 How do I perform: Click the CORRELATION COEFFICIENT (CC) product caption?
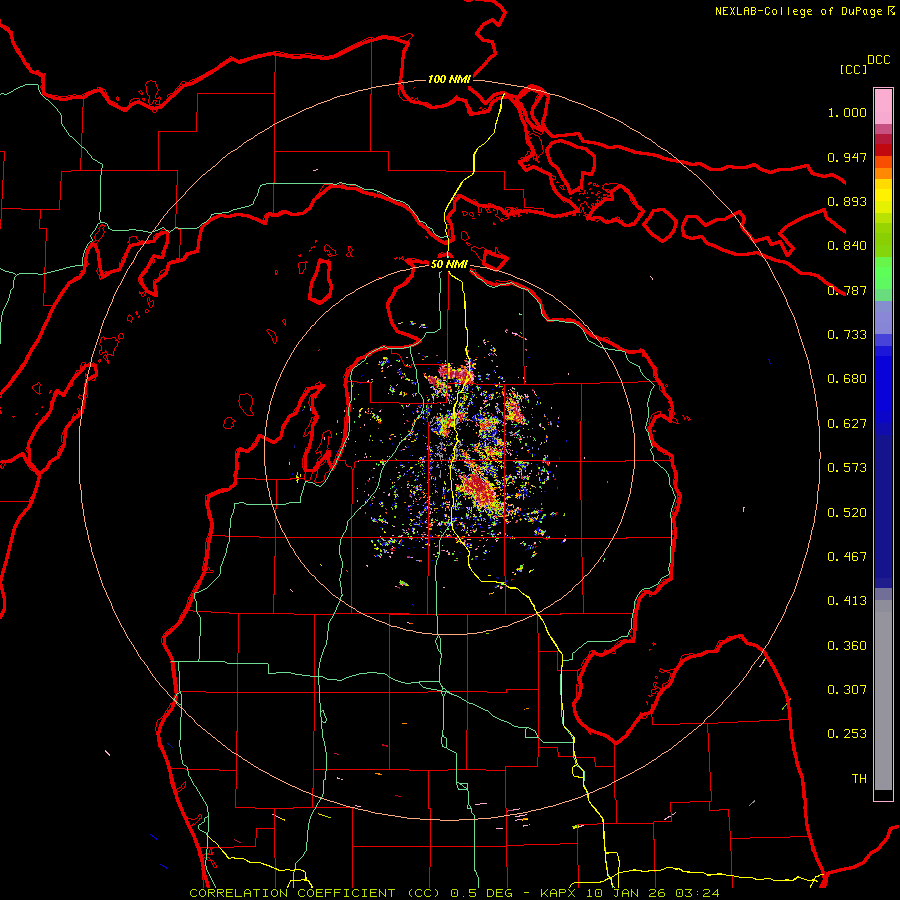[x=315, y=893]
